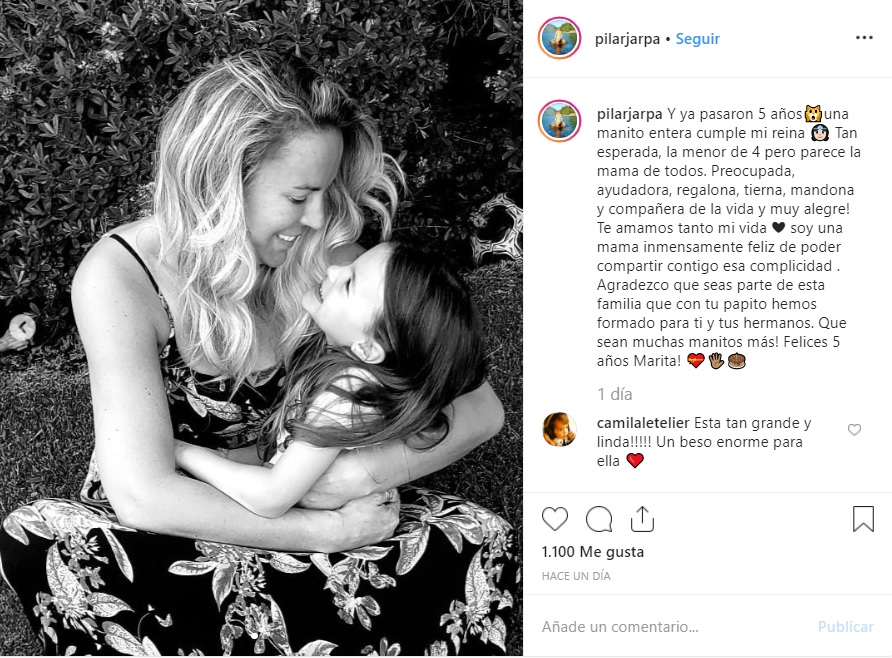The width and height of the screenshot is (892, 658).
Task: Open pilarjarpa username link in the header
Action: point(627,39)
